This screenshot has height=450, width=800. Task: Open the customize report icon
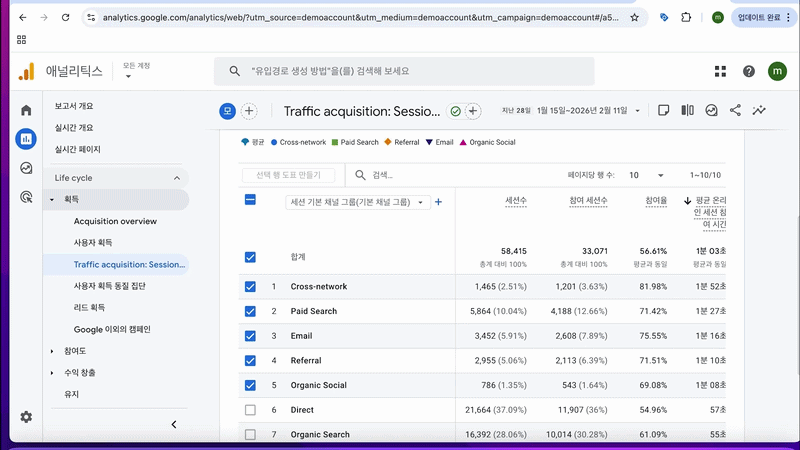[711, 110]
